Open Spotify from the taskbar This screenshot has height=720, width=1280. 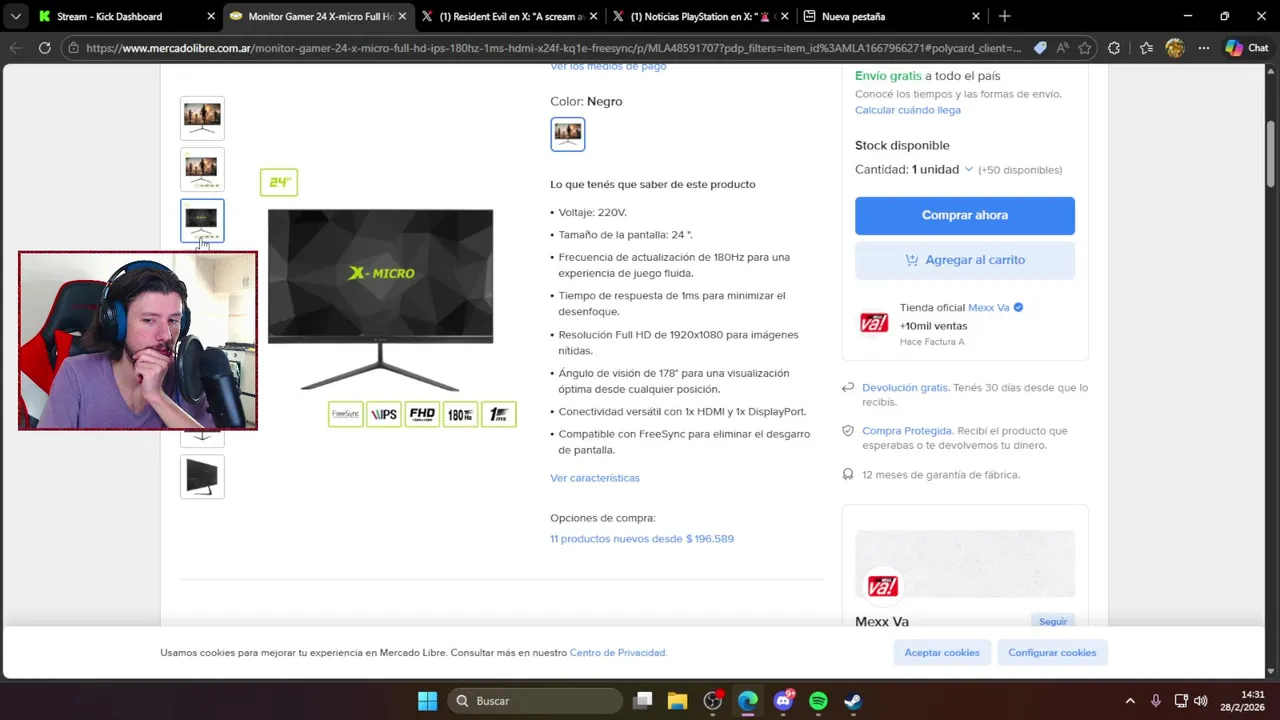(x=818, y=701)
